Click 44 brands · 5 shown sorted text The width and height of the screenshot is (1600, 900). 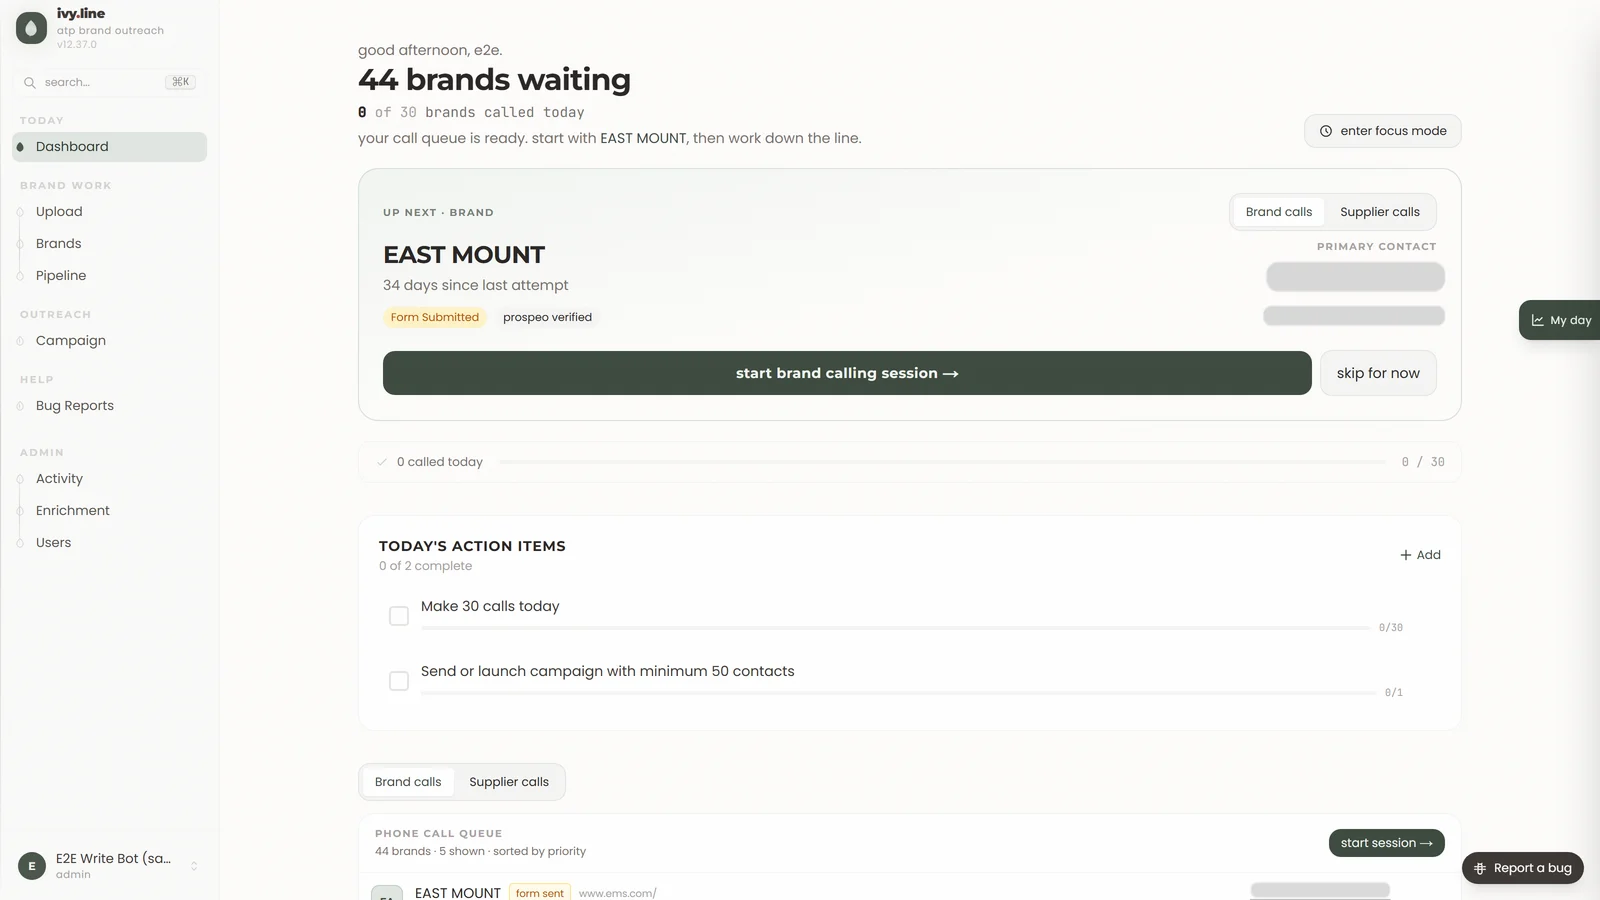pos(480,852)
